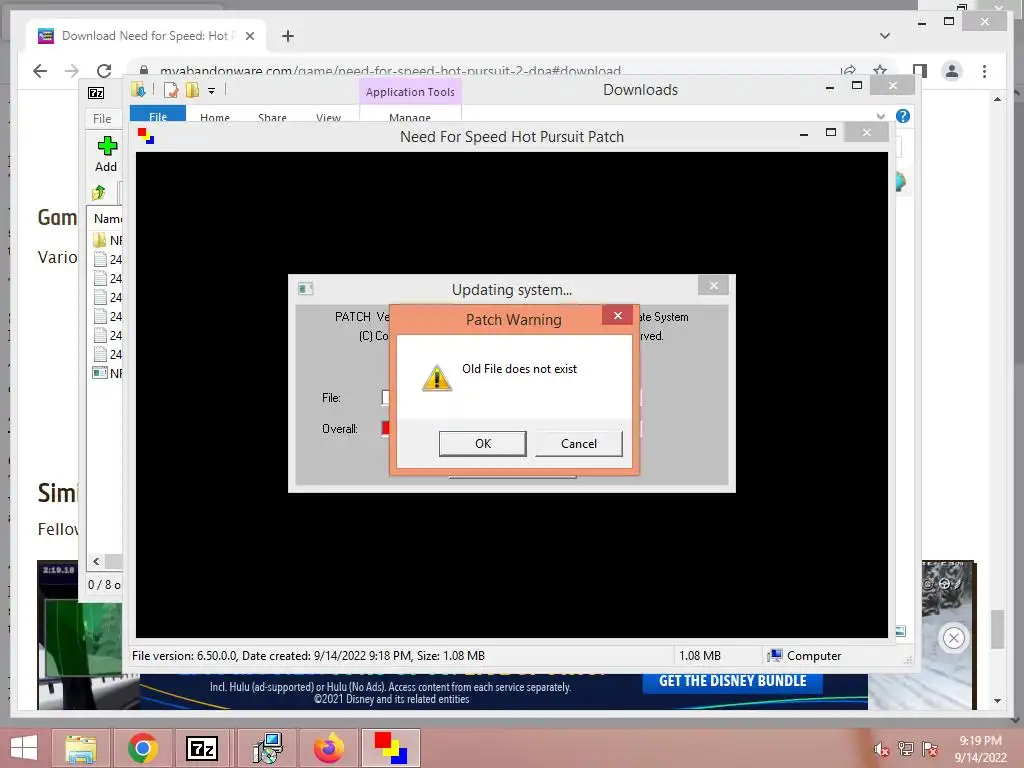The image size is (1024, 768).
Task: Click Get The Disney Bundle ad button
Action: coord(732,681)
